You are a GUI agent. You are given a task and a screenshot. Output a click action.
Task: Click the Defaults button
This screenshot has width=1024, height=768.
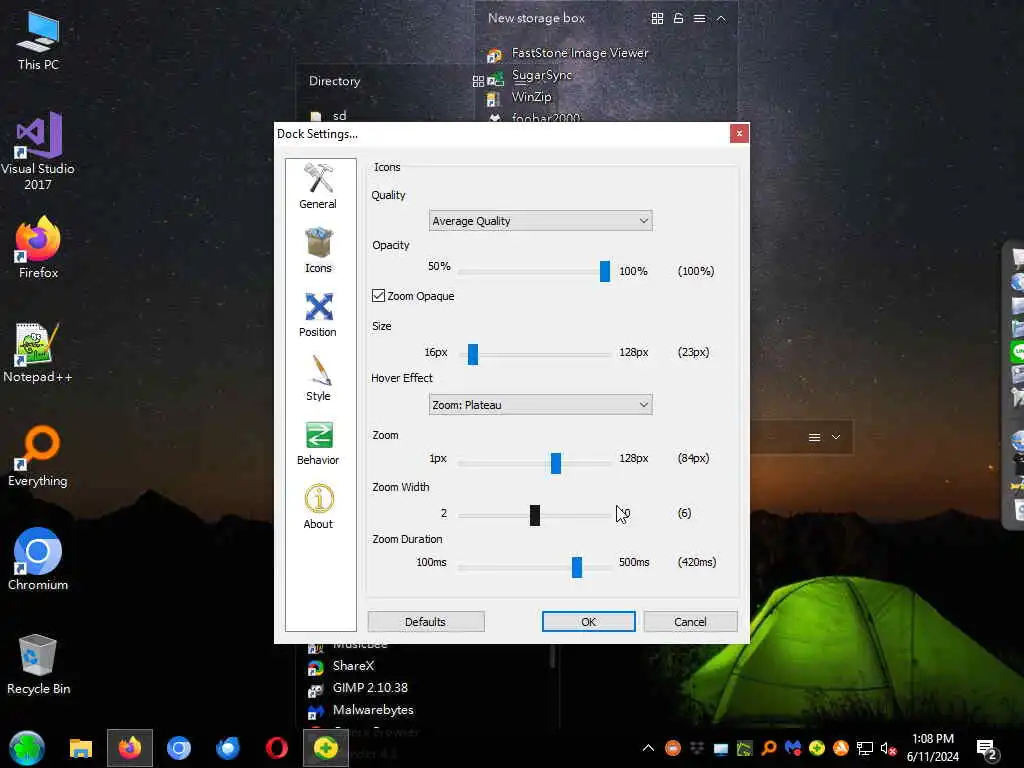[x=426, y=622]
